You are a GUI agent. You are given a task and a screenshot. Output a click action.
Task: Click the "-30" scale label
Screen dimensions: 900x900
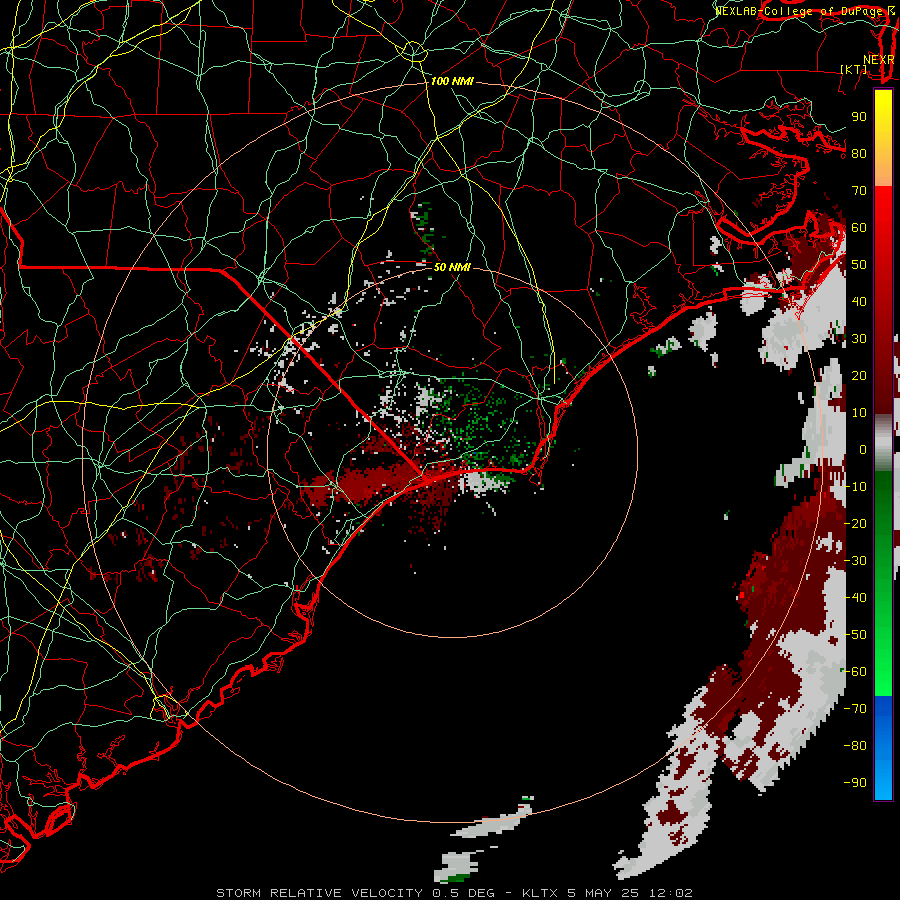(855, 561)
